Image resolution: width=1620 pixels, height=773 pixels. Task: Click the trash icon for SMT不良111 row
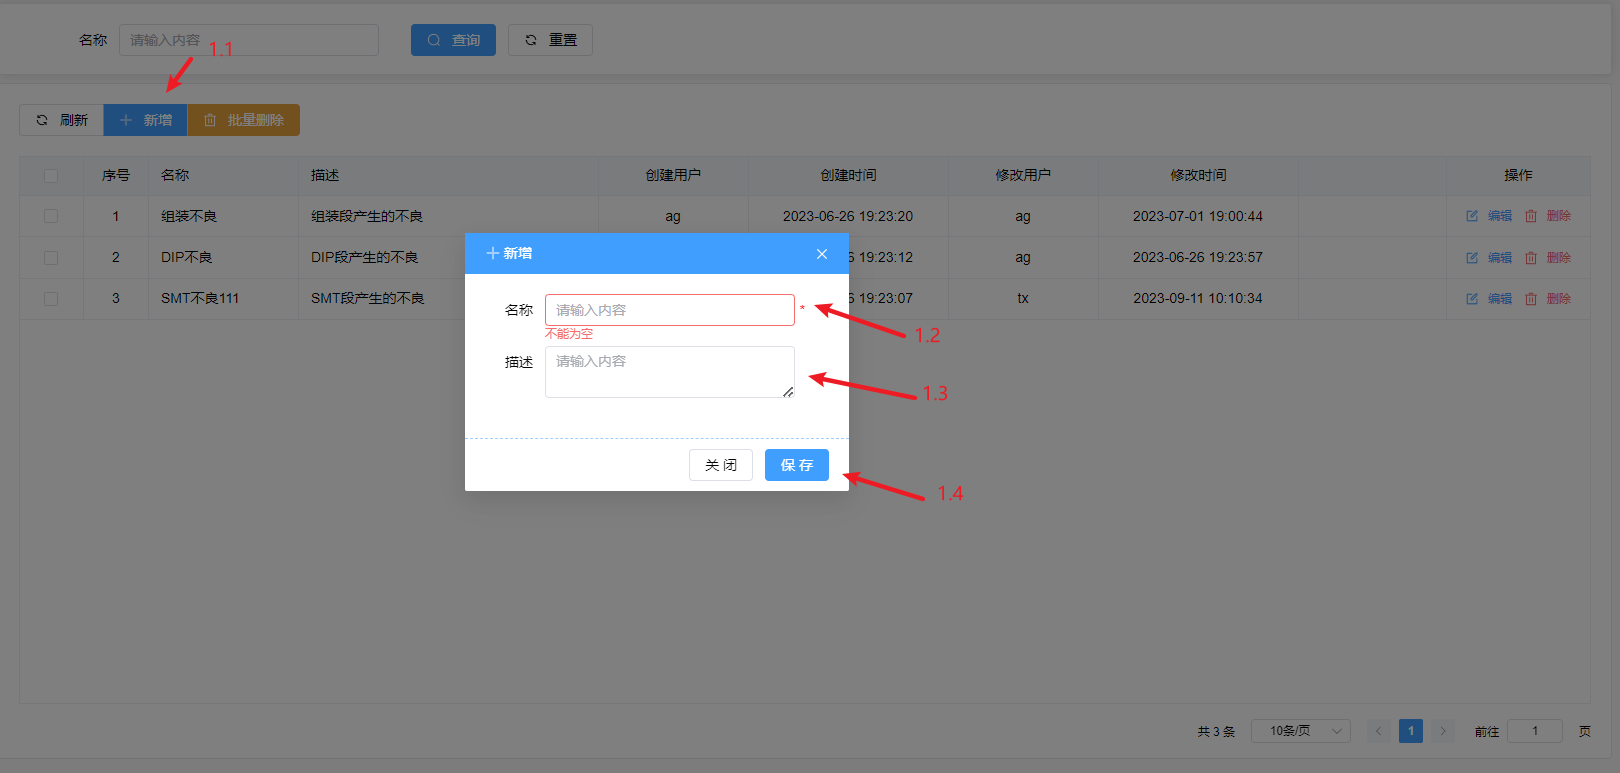click(x=1531, y=299)
